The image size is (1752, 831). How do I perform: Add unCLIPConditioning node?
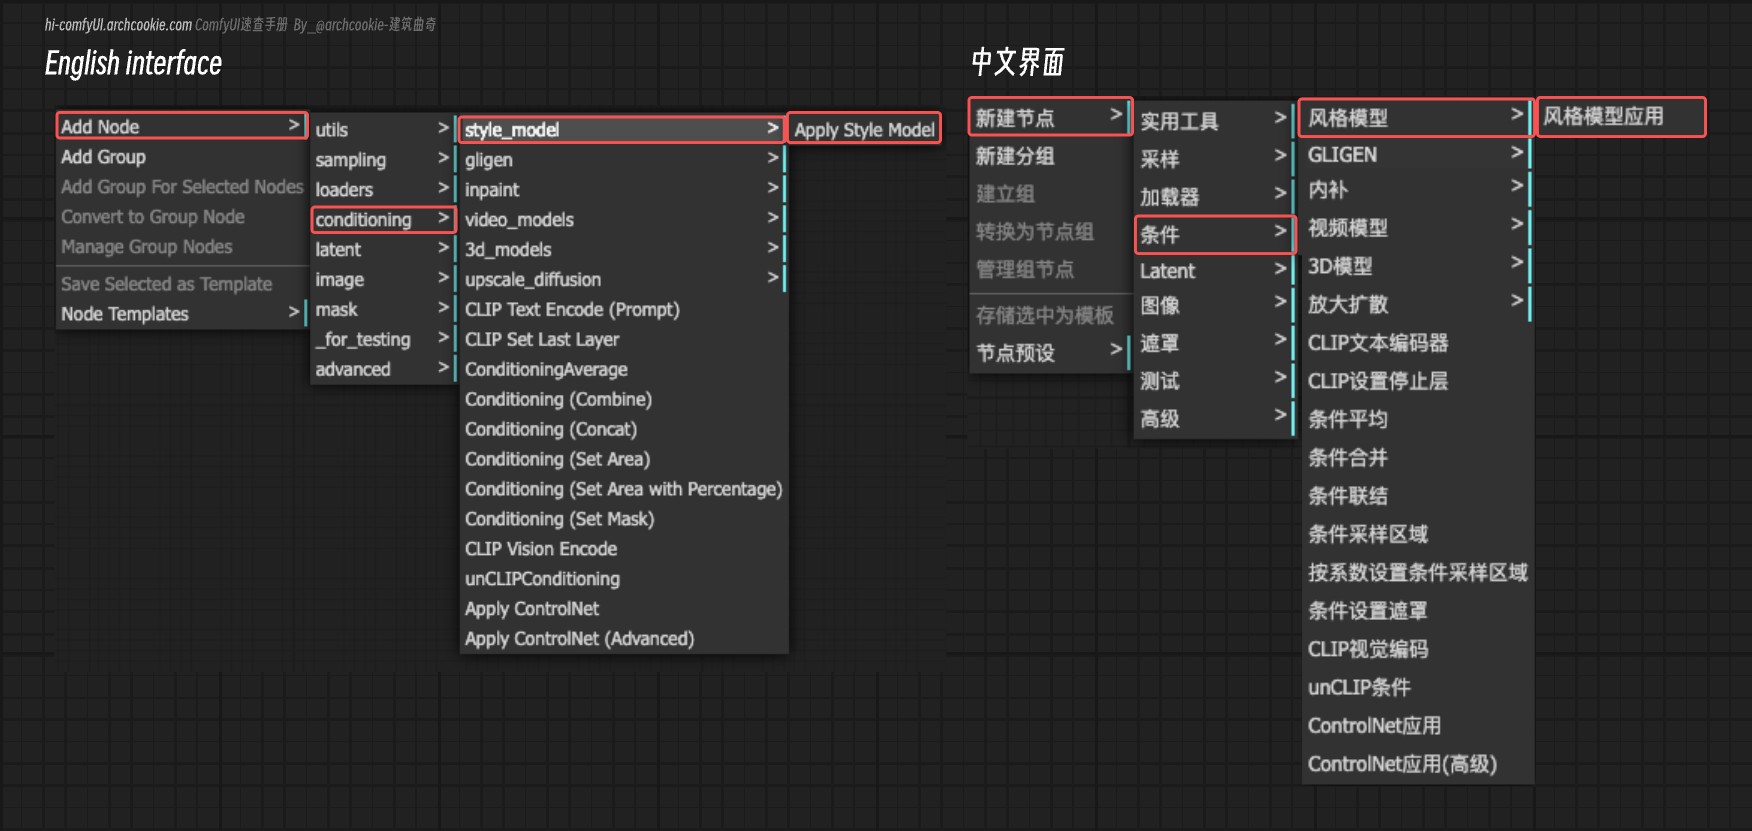click(622, 579)
